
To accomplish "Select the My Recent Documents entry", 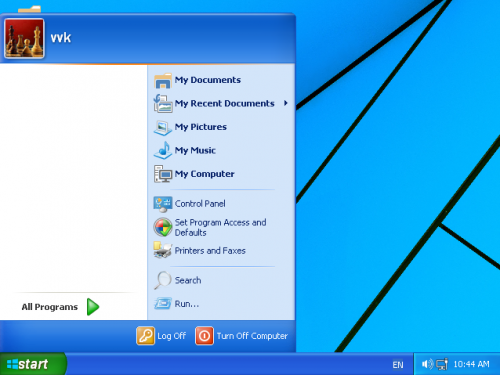I will tap(220, 103).
